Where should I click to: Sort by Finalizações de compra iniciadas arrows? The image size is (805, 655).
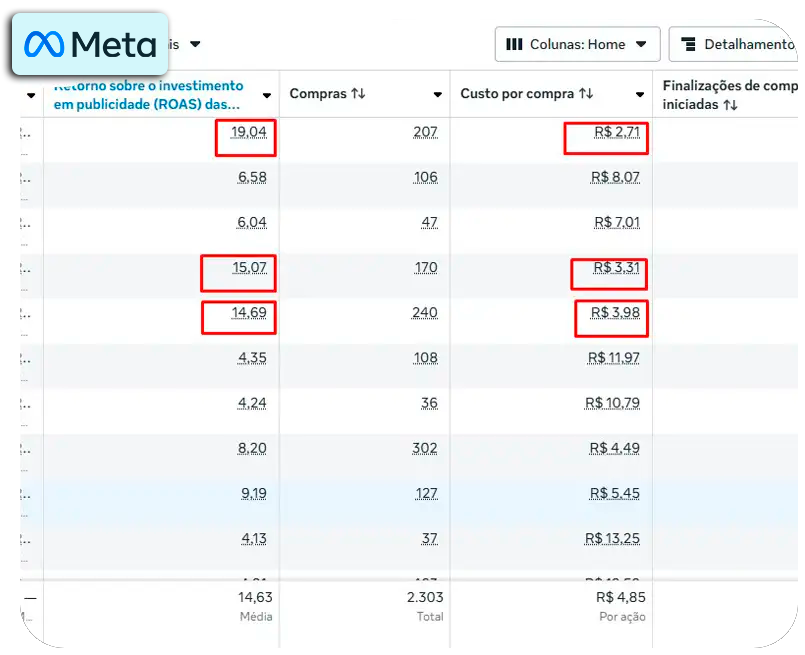[730, 104]
